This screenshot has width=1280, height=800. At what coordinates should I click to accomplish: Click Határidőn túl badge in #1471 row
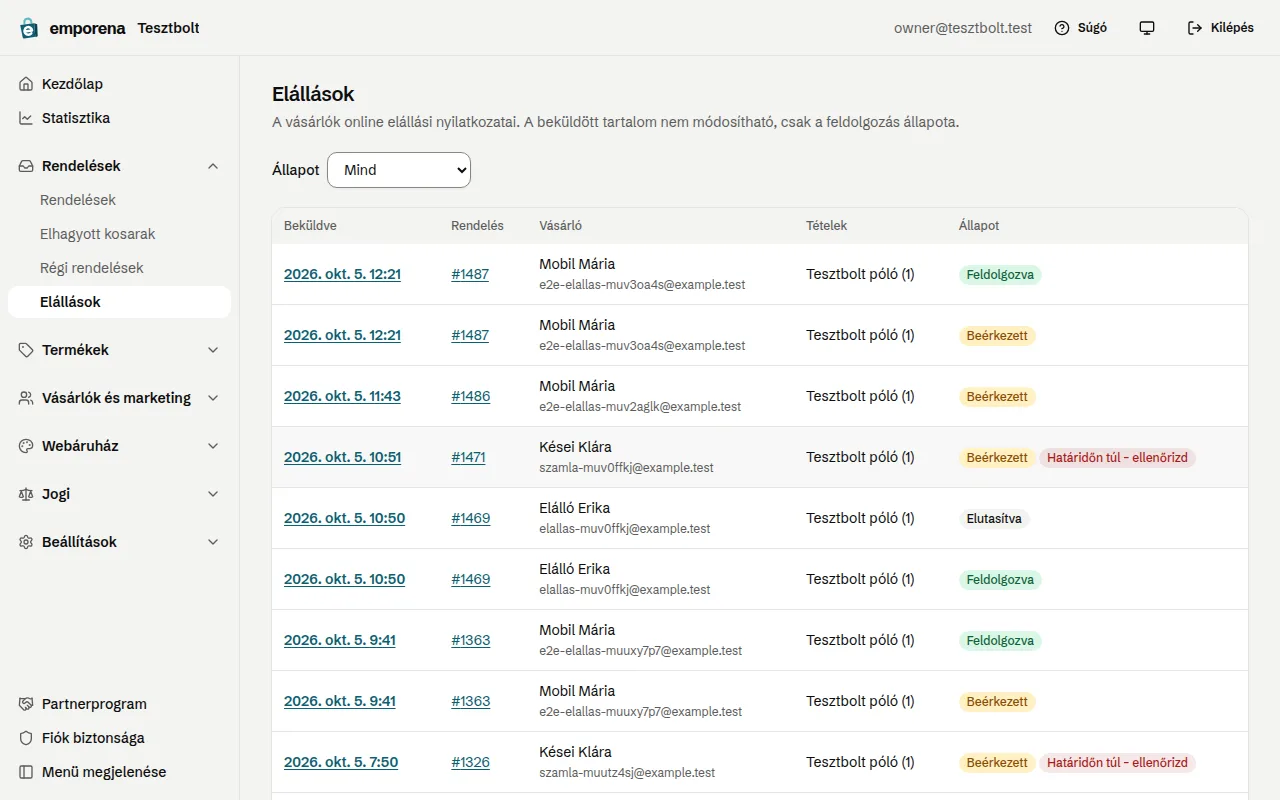coord(1118,458)
